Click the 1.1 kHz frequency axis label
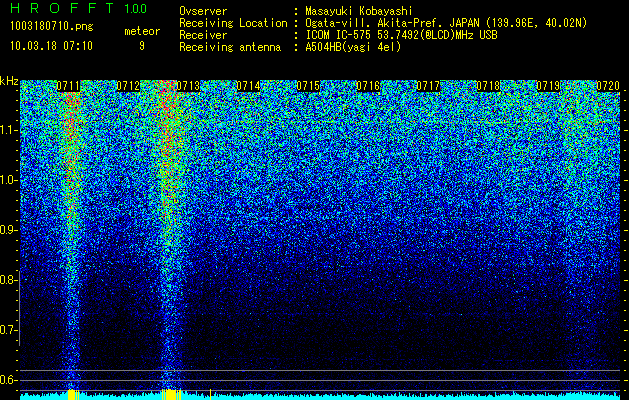The image size is (629, 400). [8, 130]
